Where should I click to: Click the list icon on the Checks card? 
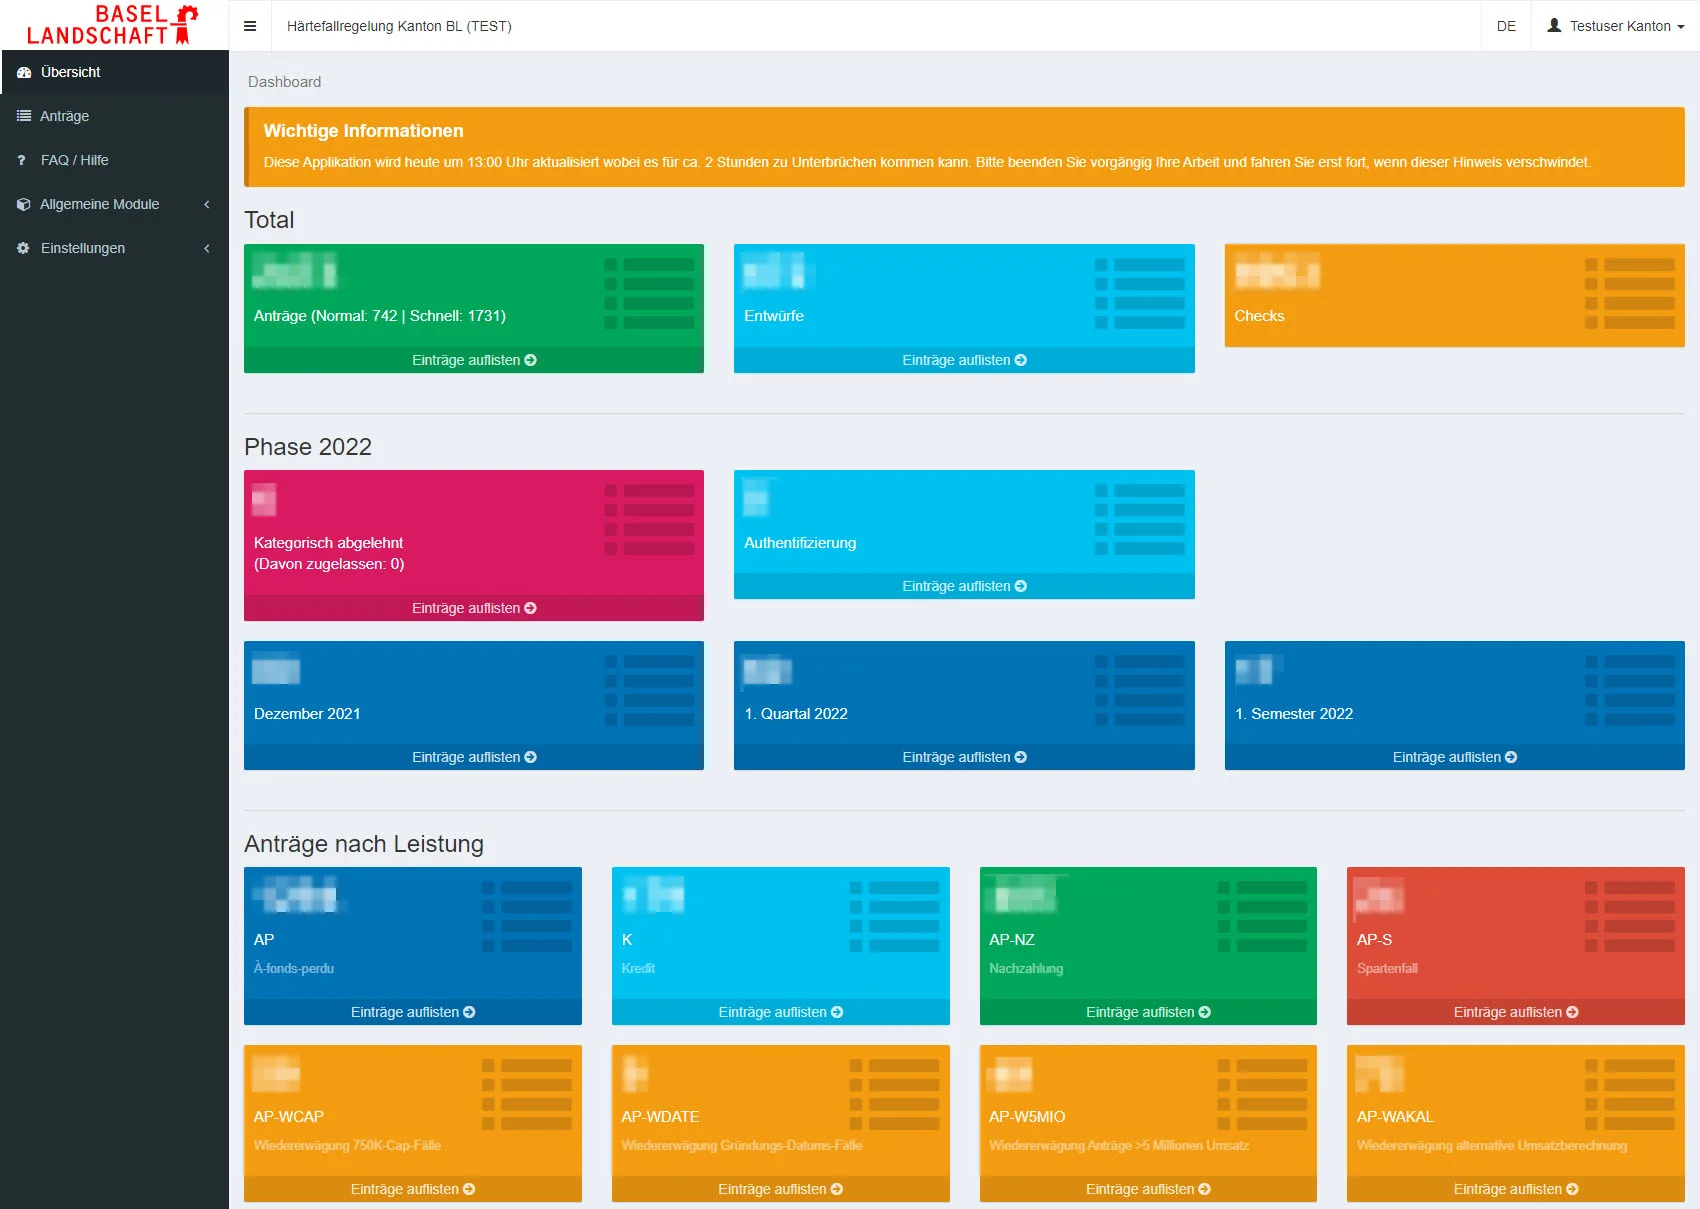[1630, 293]
